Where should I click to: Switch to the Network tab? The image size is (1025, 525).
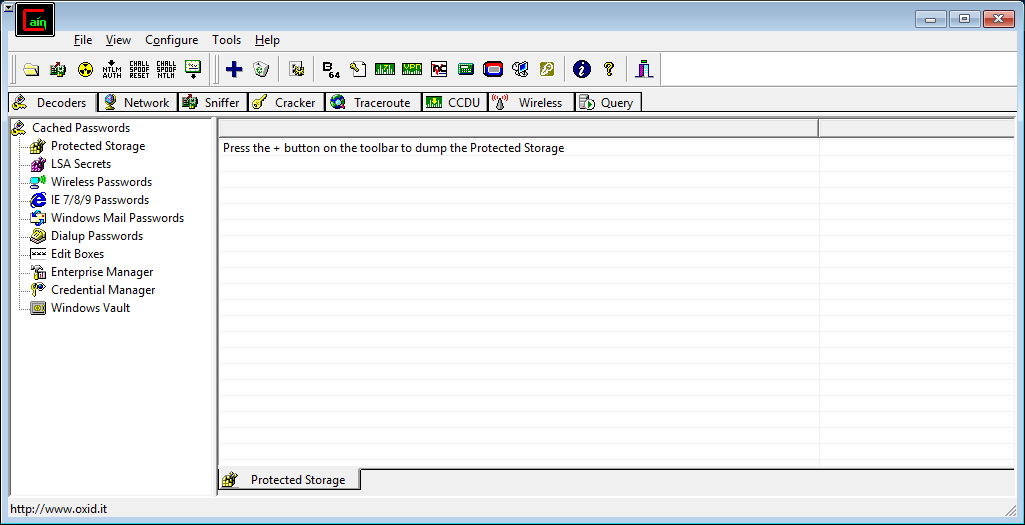pos(138,103)
